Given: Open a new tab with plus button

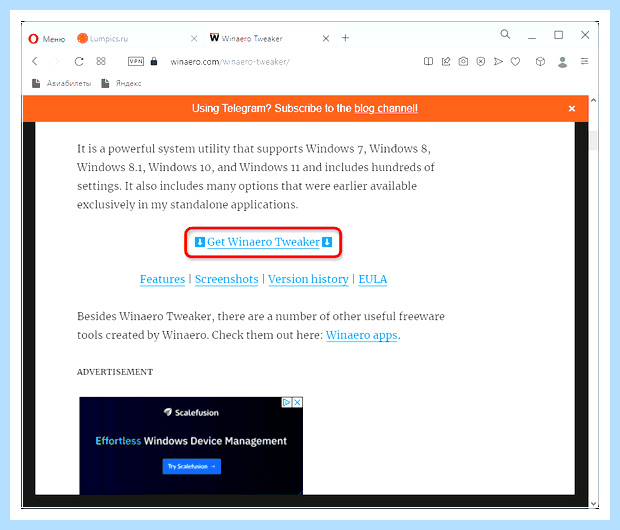Looking at the screenshot, I should pos(345,38).
